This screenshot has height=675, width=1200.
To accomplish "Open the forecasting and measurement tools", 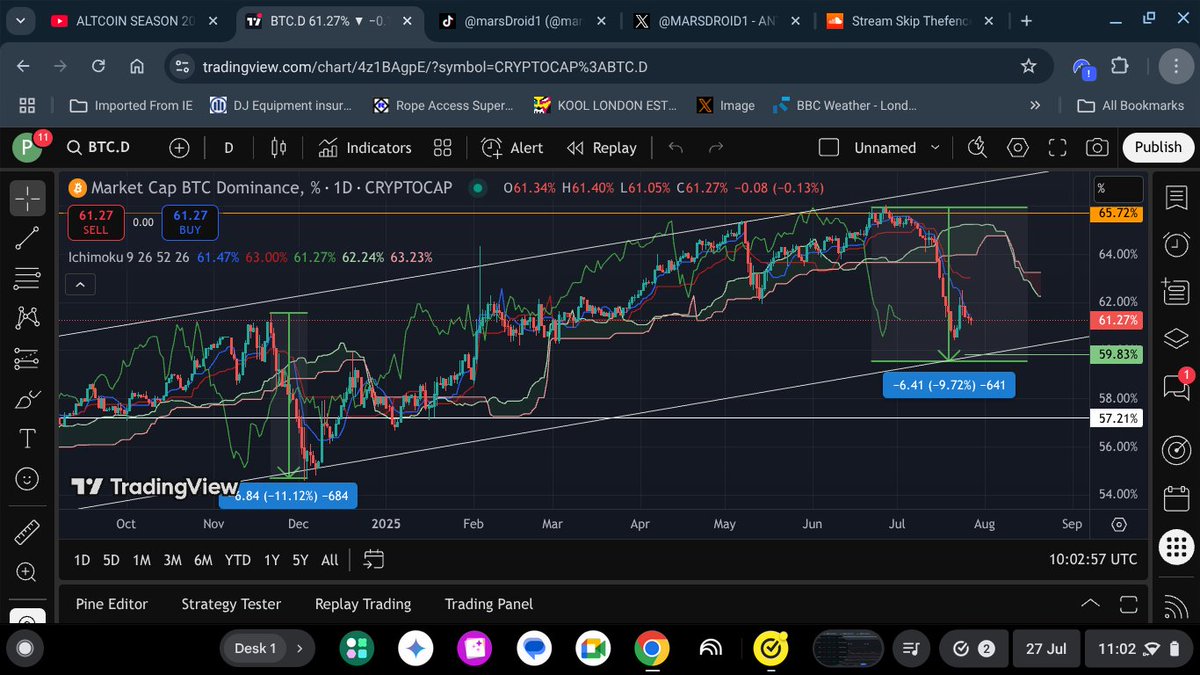I will 27,358.
